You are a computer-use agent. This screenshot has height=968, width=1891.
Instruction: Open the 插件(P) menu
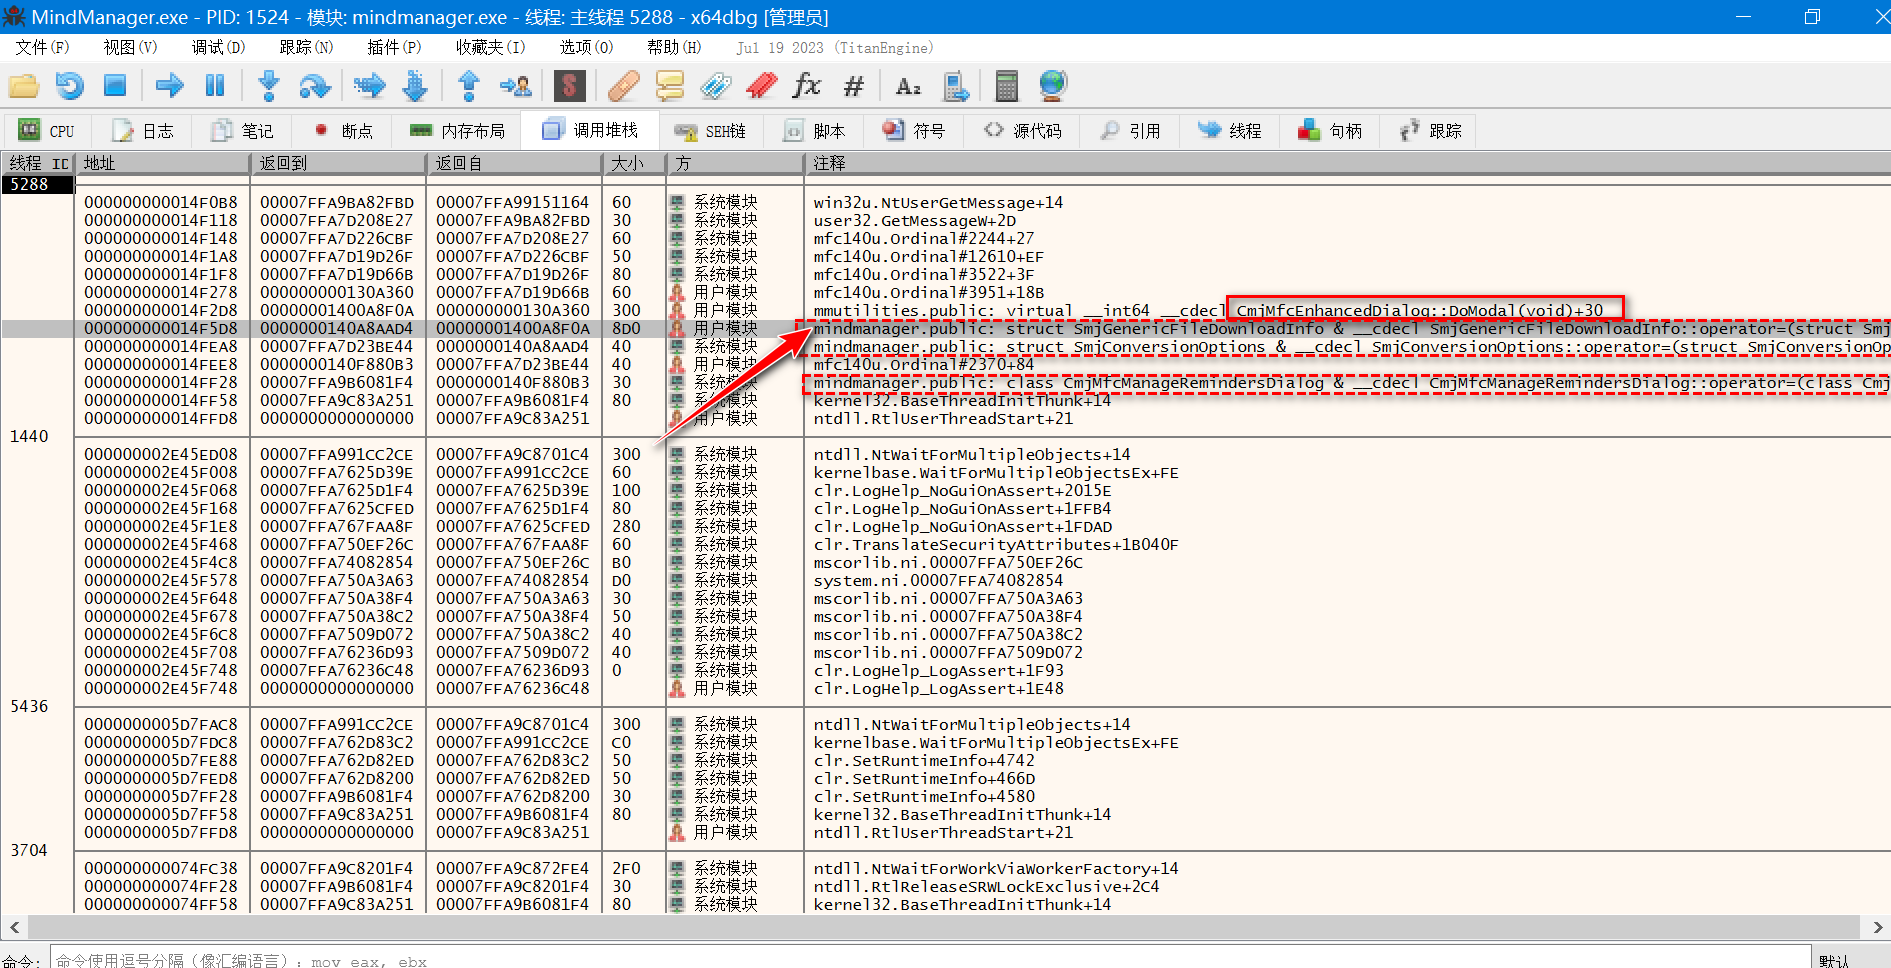coord(394,47)
